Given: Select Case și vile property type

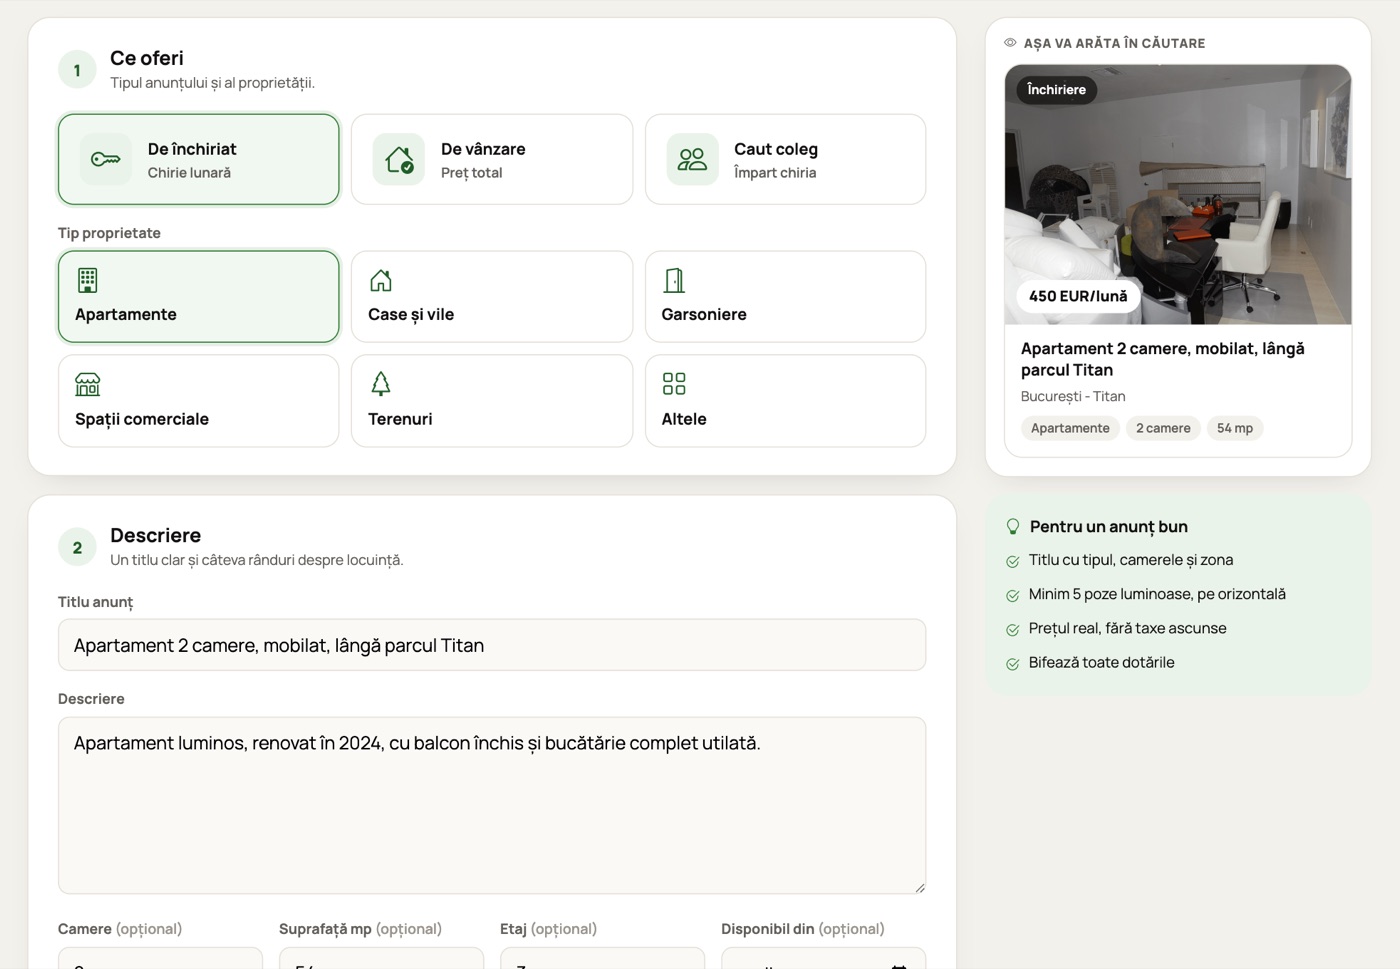Looking at the screenshot, I should [492, 297].
